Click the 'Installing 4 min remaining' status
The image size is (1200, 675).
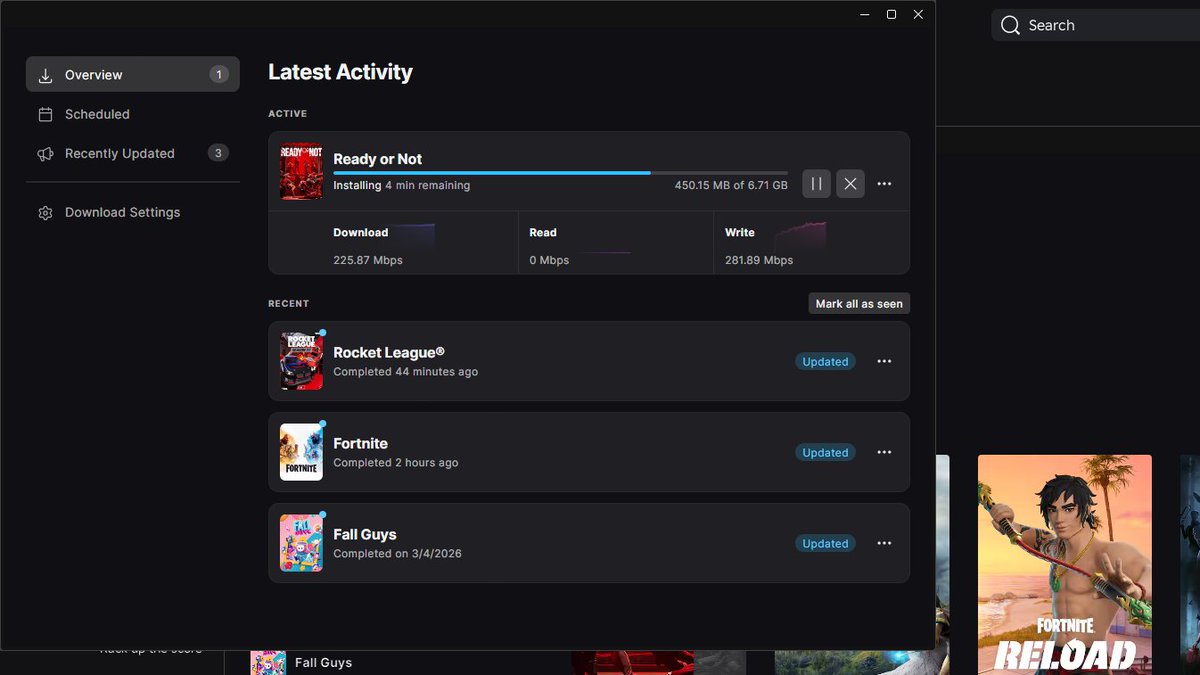coord(401,186)
